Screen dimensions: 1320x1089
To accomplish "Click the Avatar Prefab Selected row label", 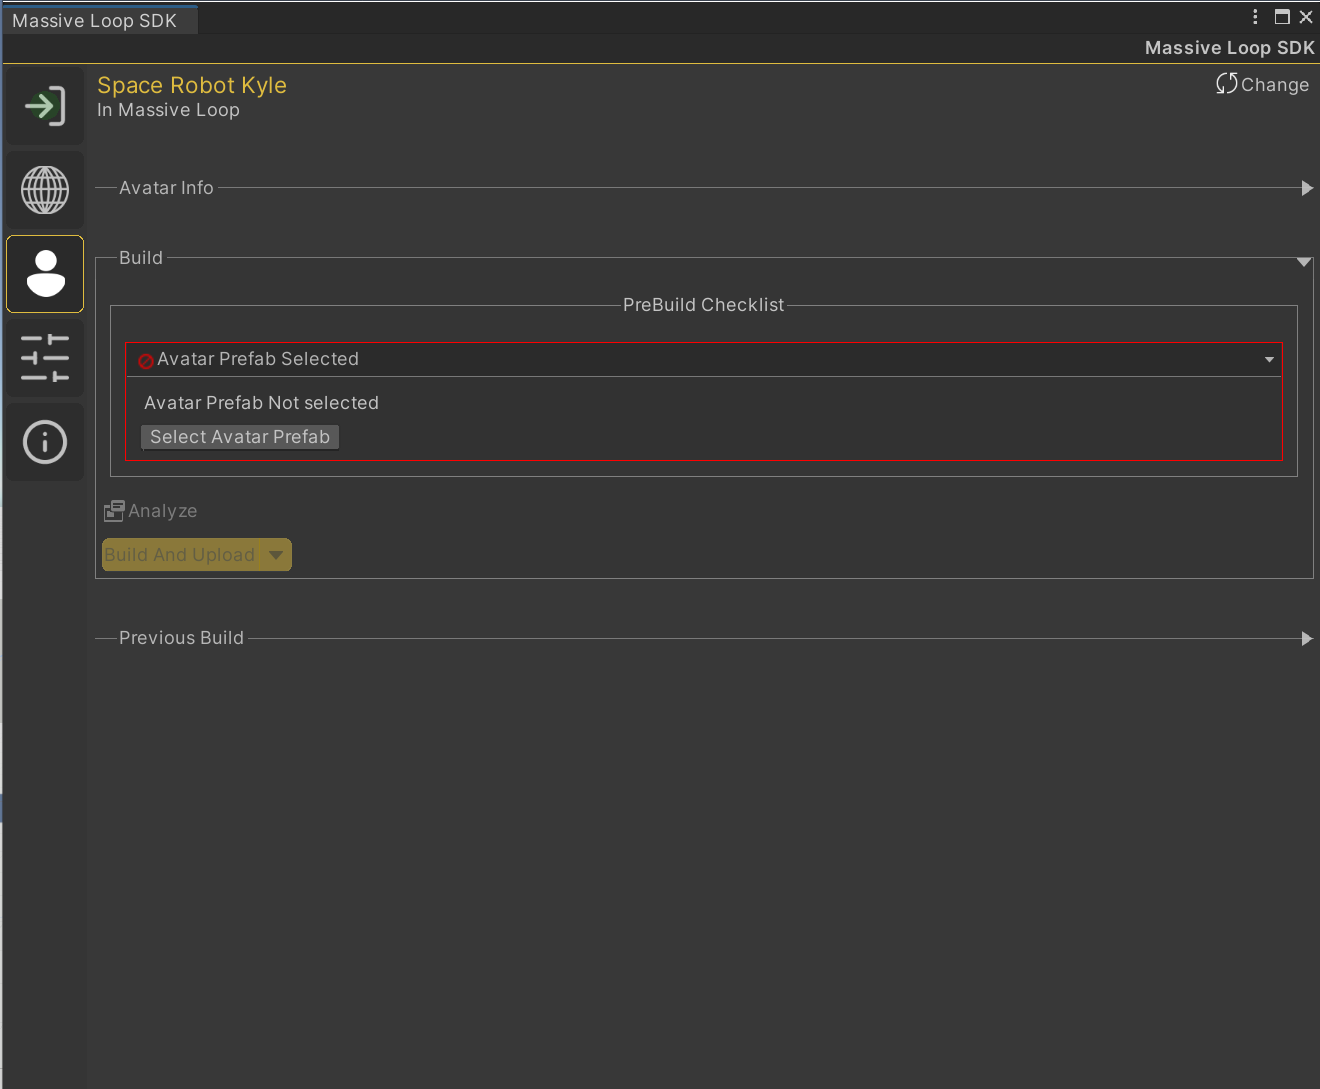I will pos(258,359).
